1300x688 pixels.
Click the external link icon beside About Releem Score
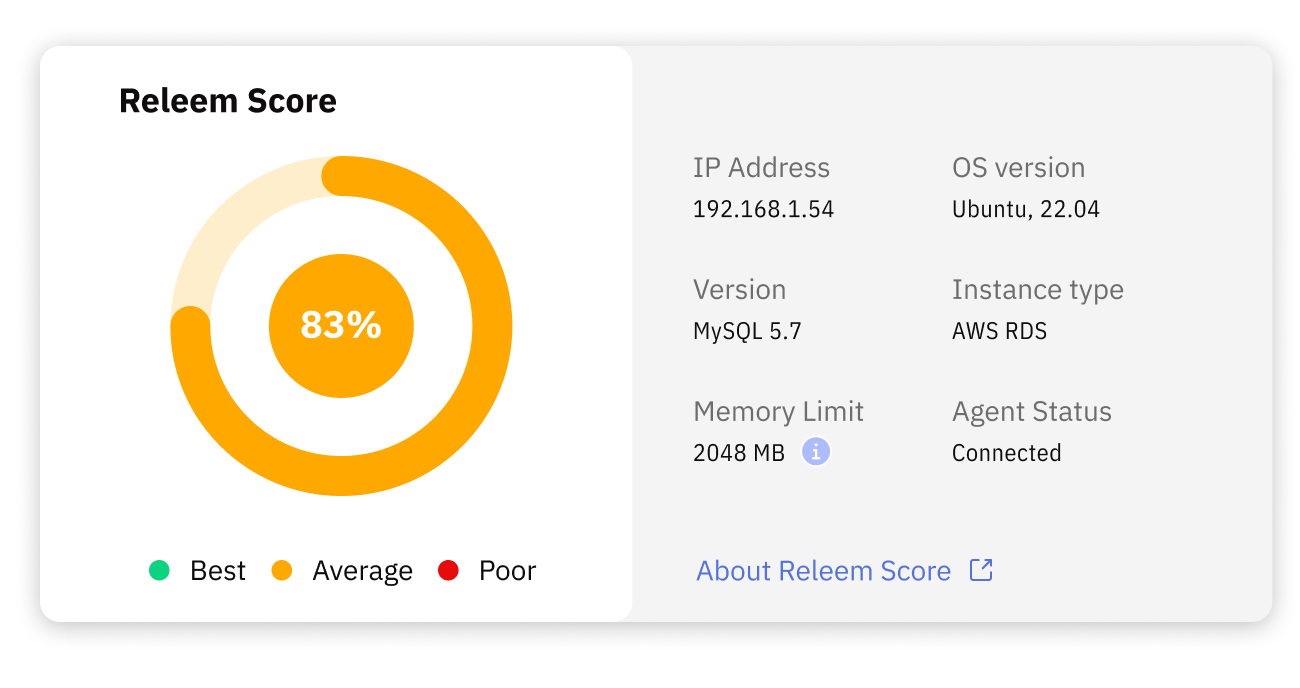point(981,570)
